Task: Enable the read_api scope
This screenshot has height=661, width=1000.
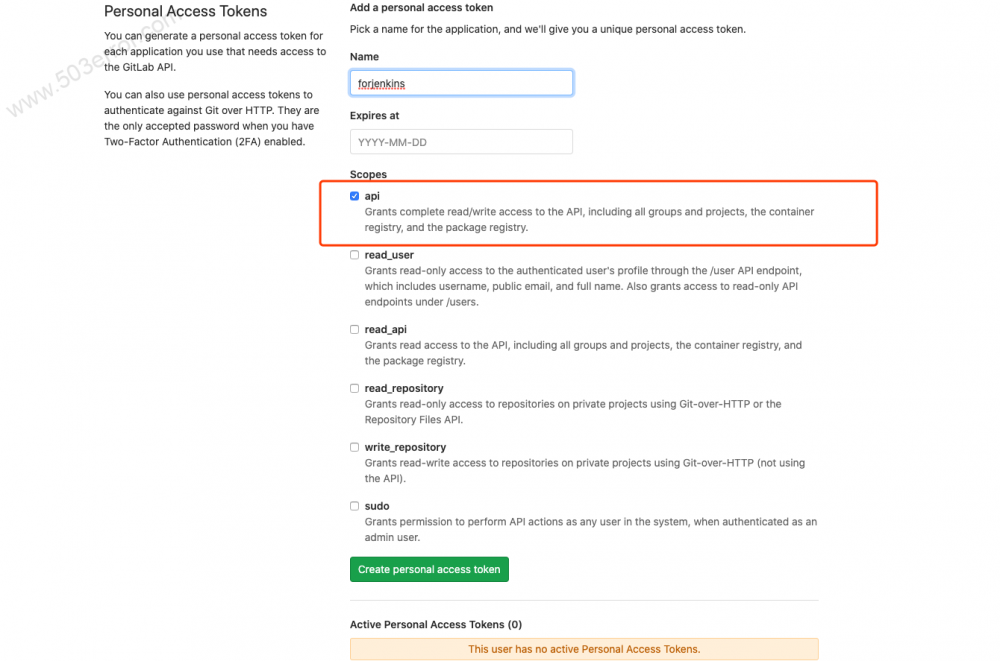Action: tap(354, 329)
